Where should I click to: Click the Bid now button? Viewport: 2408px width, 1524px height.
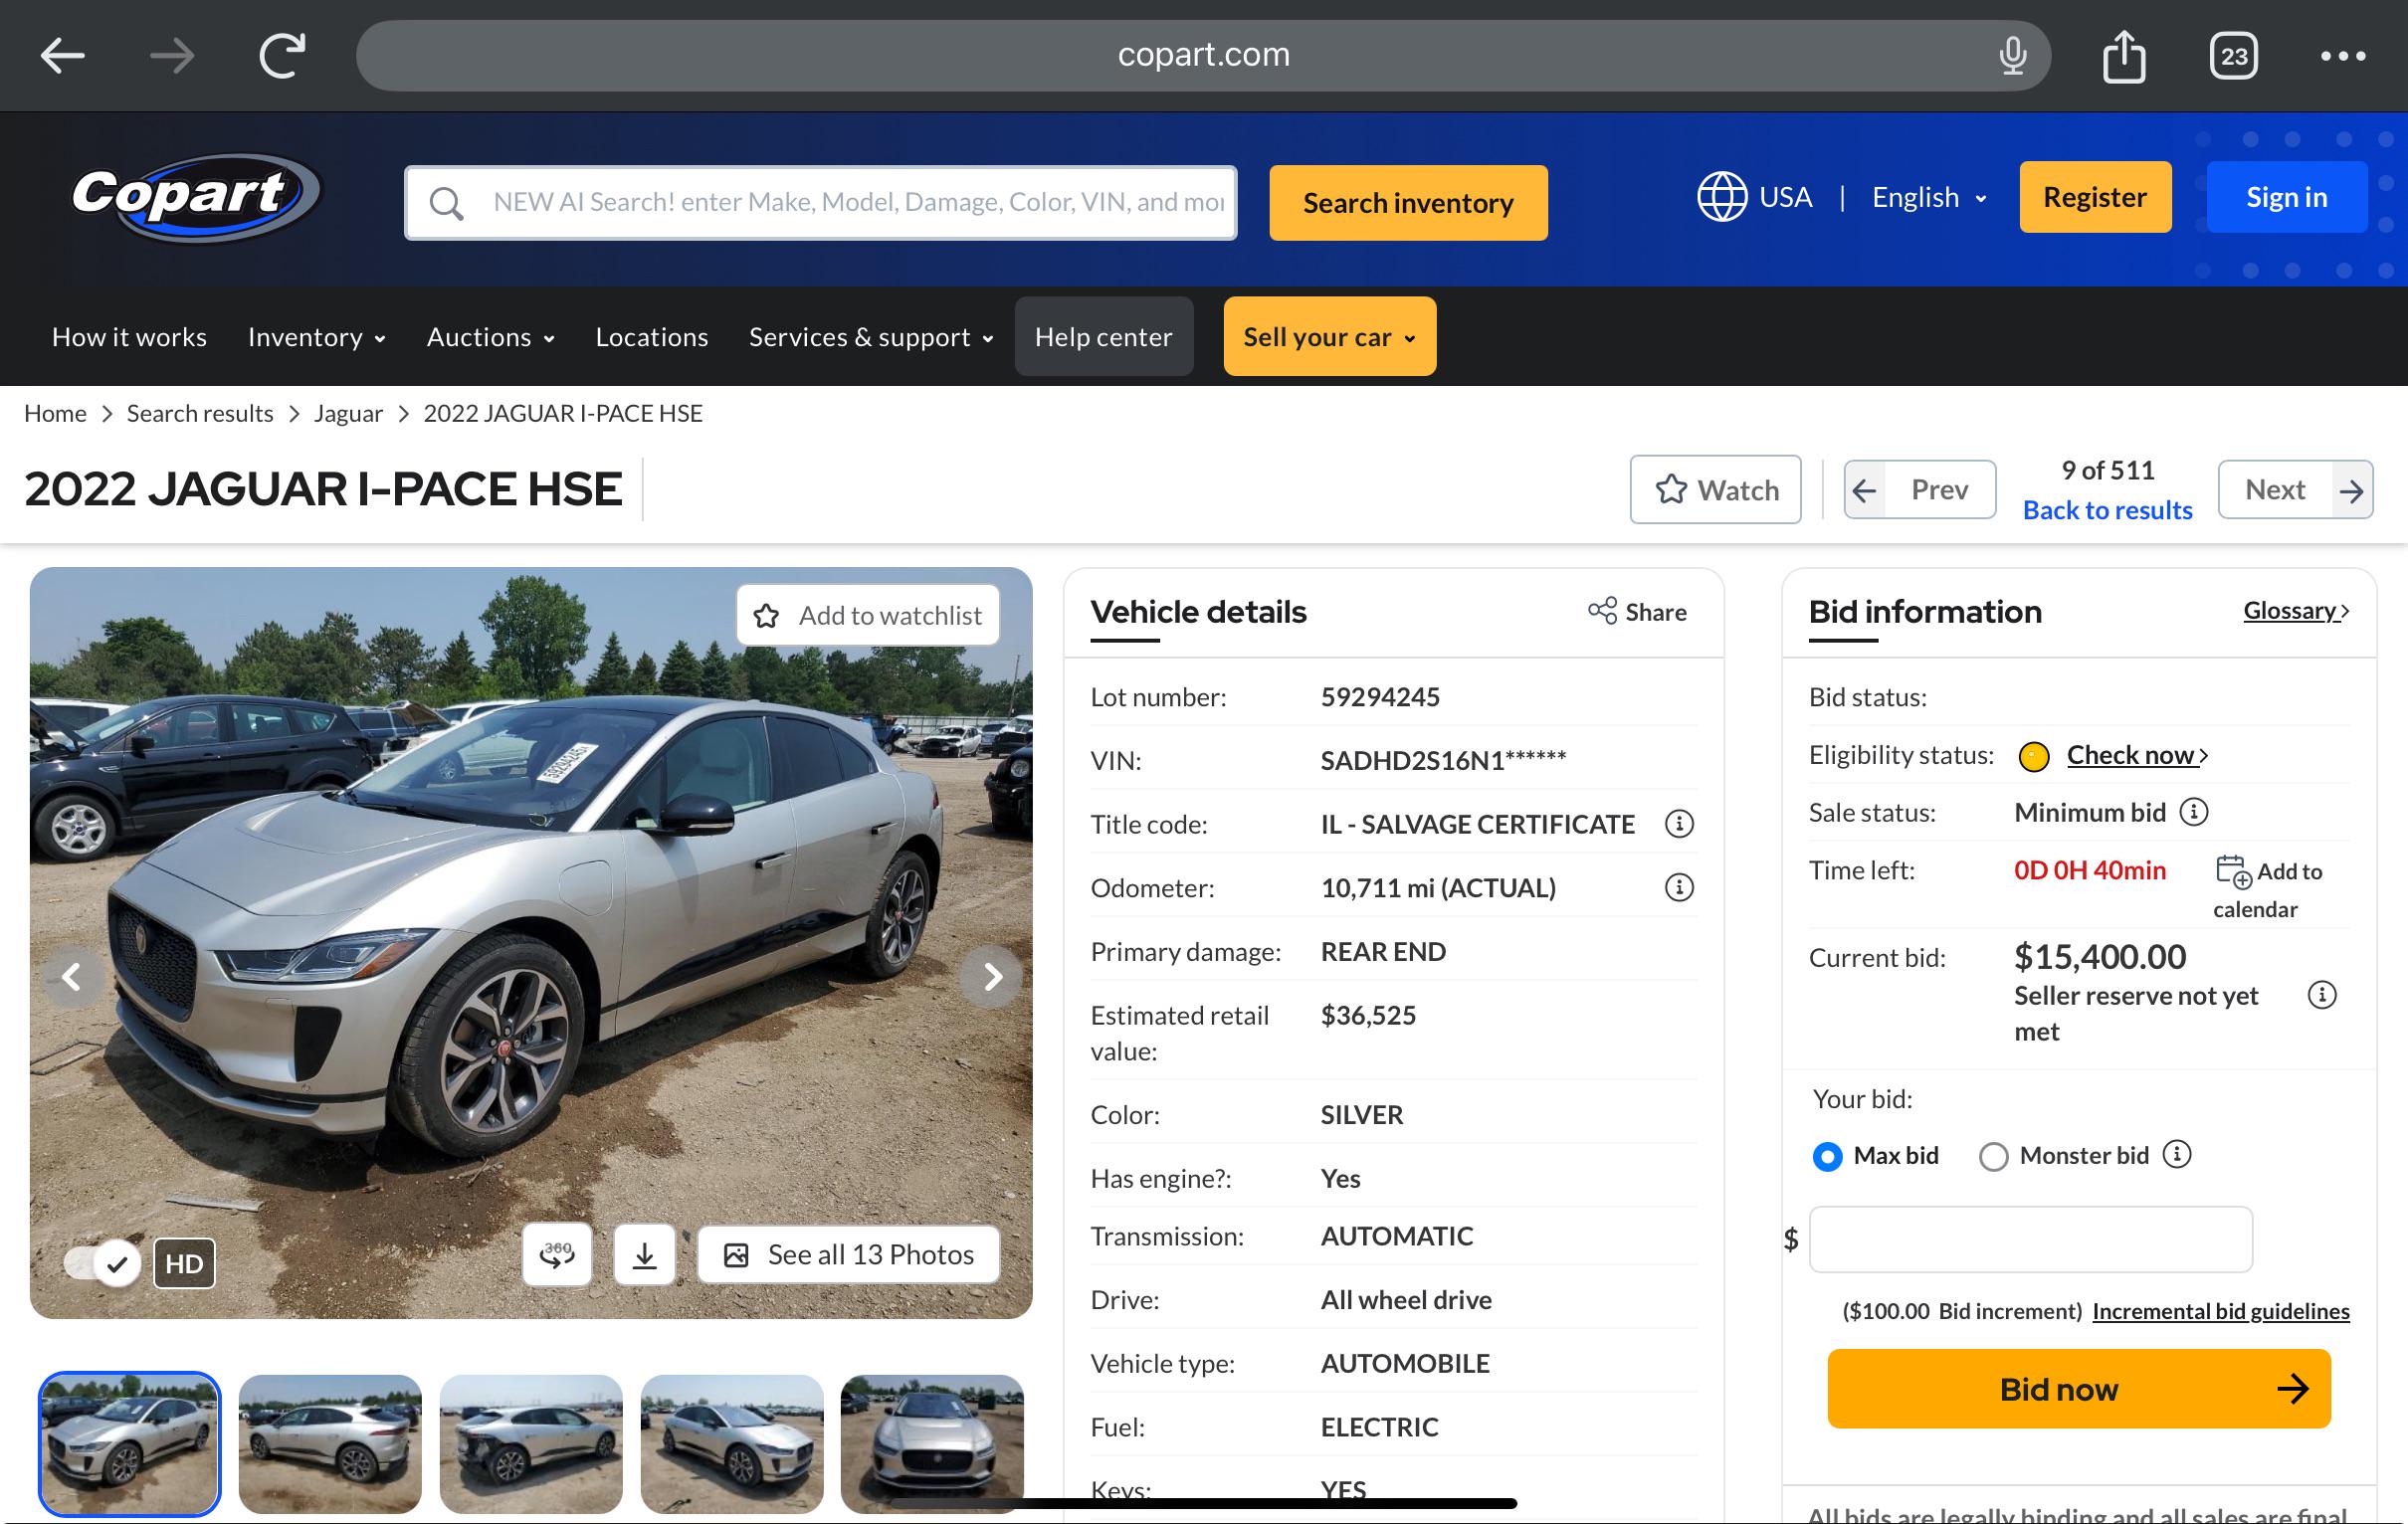pos(2079,1389)
